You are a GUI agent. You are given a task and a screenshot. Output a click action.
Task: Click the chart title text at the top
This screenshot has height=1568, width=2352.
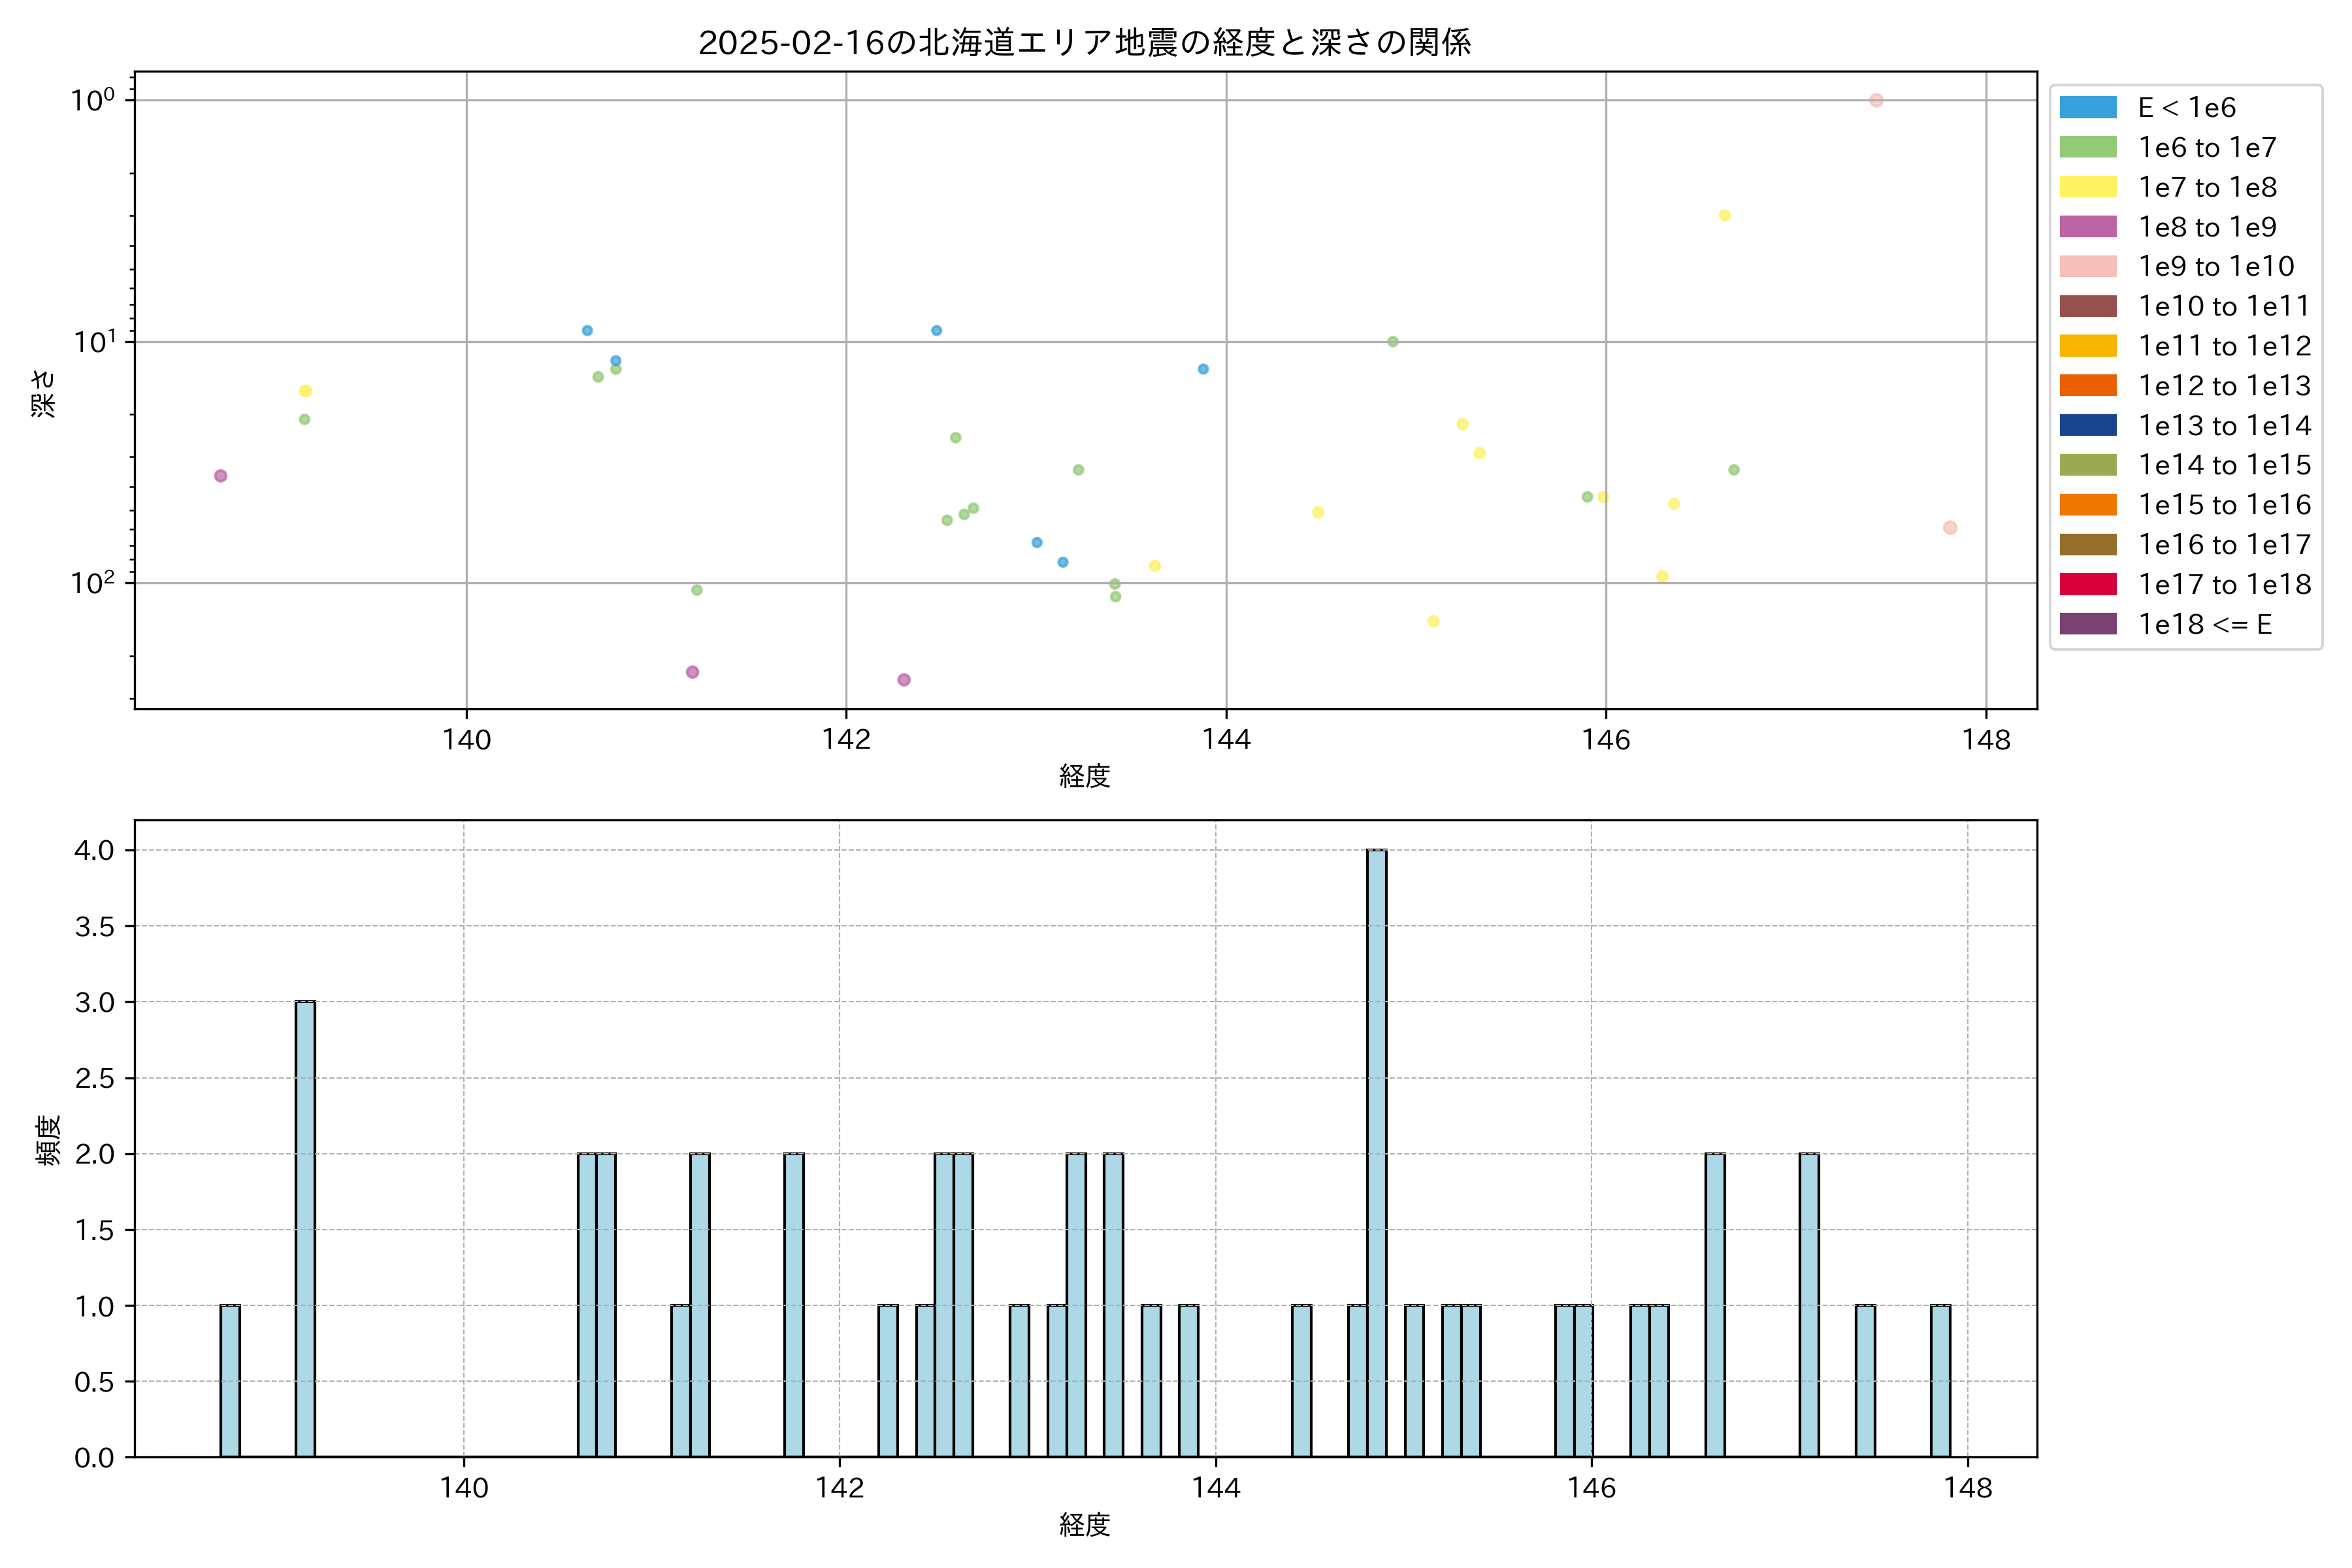[1084, 43]
